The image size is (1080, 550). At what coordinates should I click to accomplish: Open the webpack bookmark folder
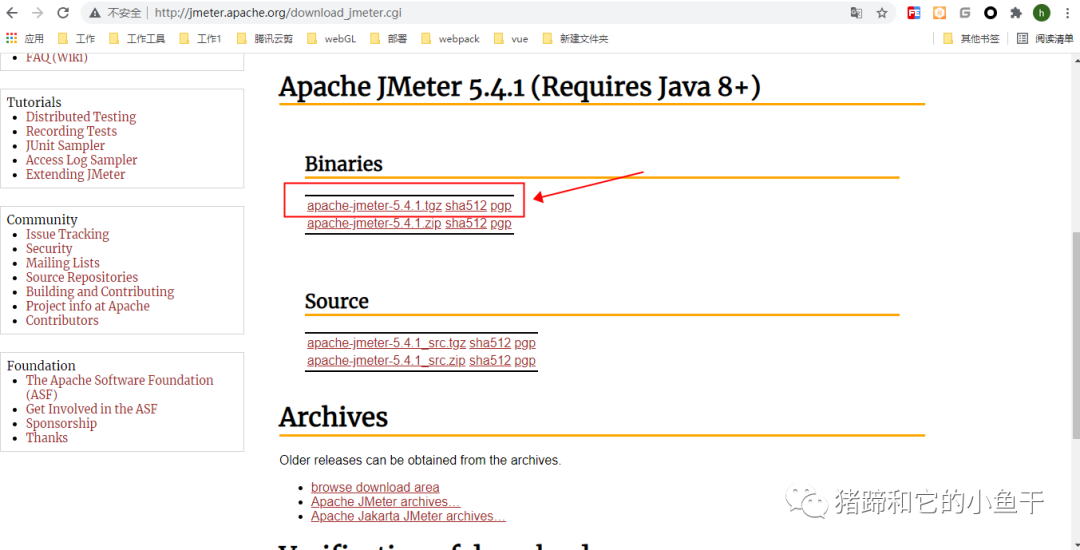coord(450,38)
